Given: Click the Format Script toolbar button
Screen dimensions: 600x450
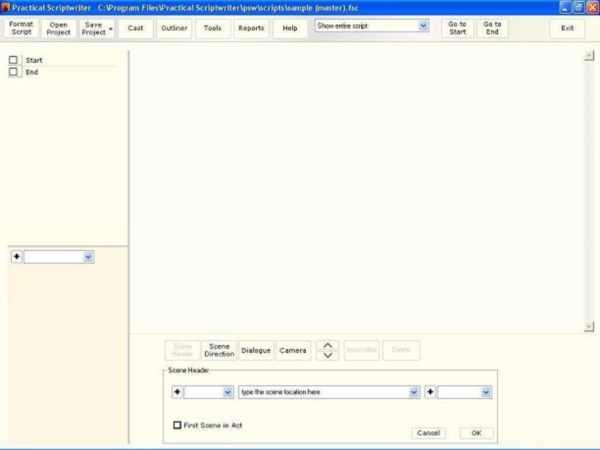Looking at the screenshot, I should pyautogui.click(x=21, y=28).
